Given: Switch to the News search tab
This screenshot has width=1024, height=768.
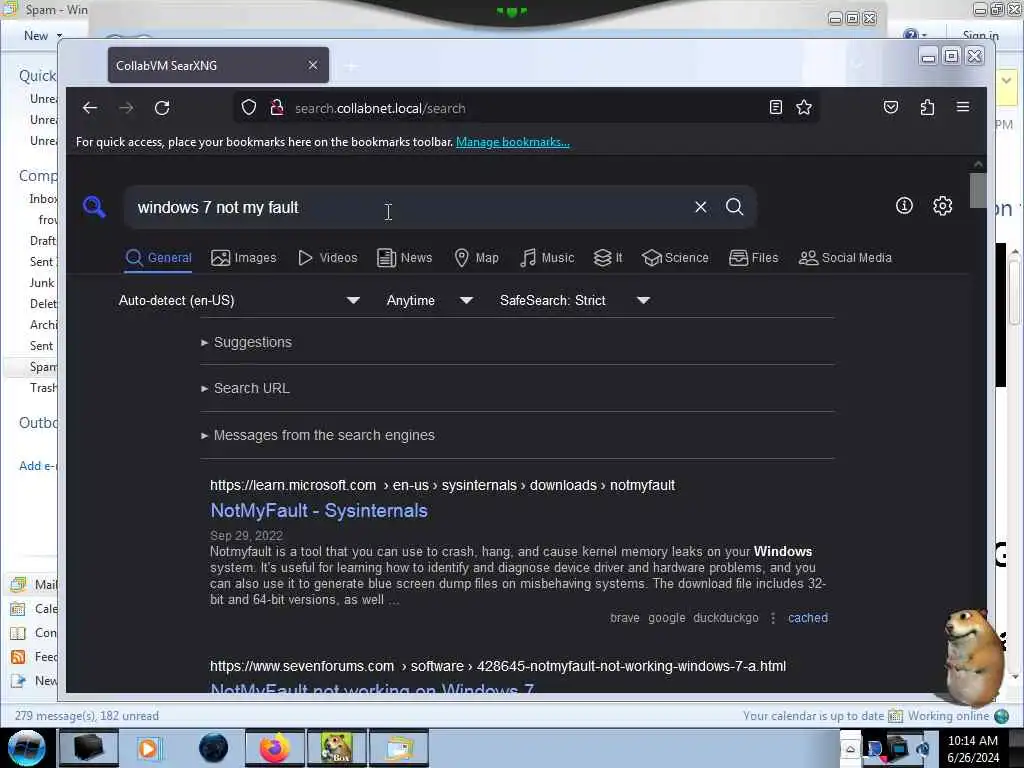Looking at the screenshot, I should coord(405,258).
